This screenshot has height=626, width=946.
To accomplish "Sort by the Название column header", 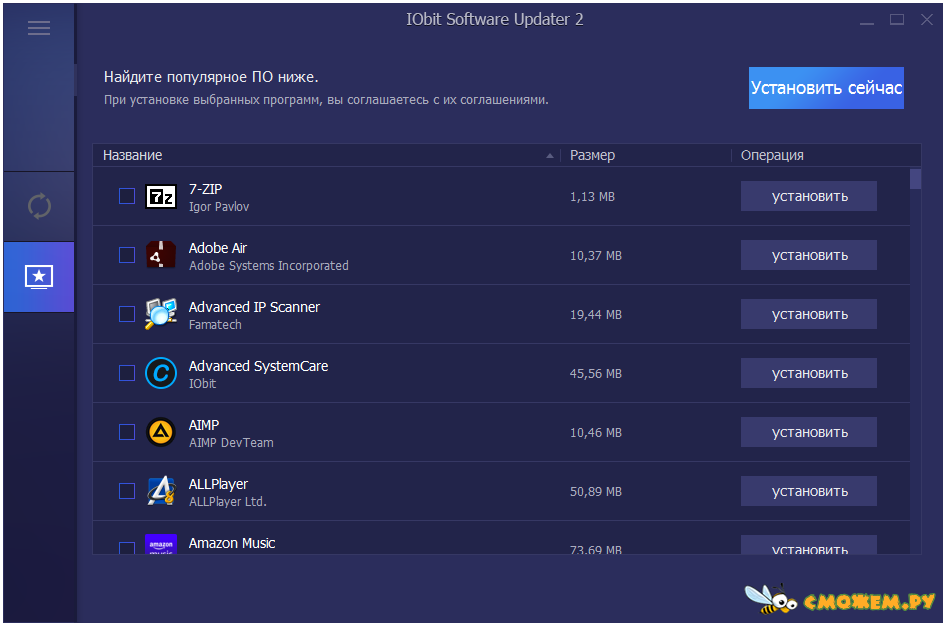I will pos(326,156).
